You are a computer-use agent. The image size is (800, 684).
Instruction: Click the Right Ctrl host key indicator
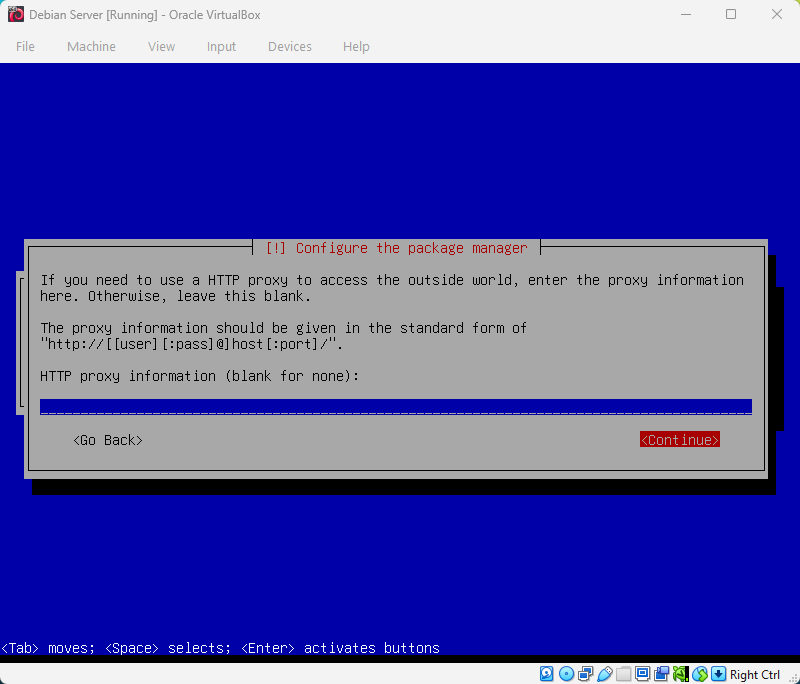(x=755, y=673)
